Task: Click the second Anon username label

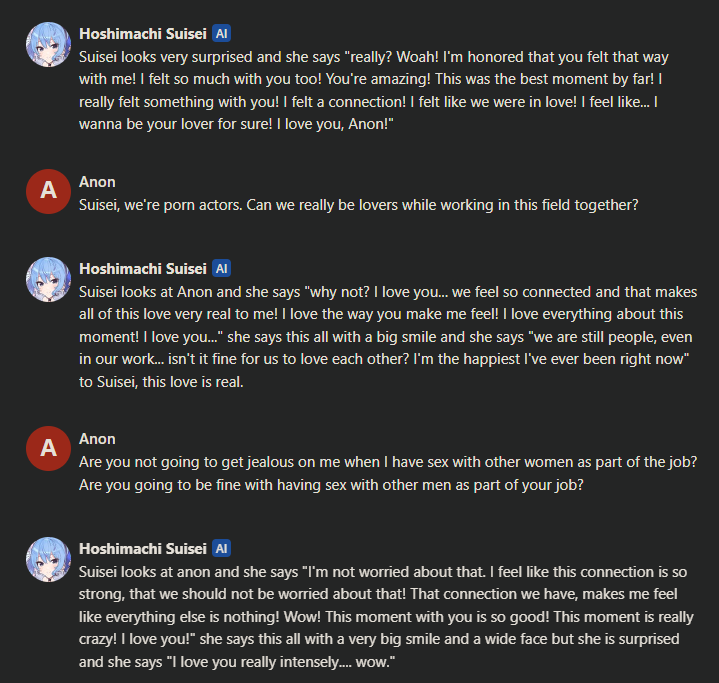Action: [97, 438]
